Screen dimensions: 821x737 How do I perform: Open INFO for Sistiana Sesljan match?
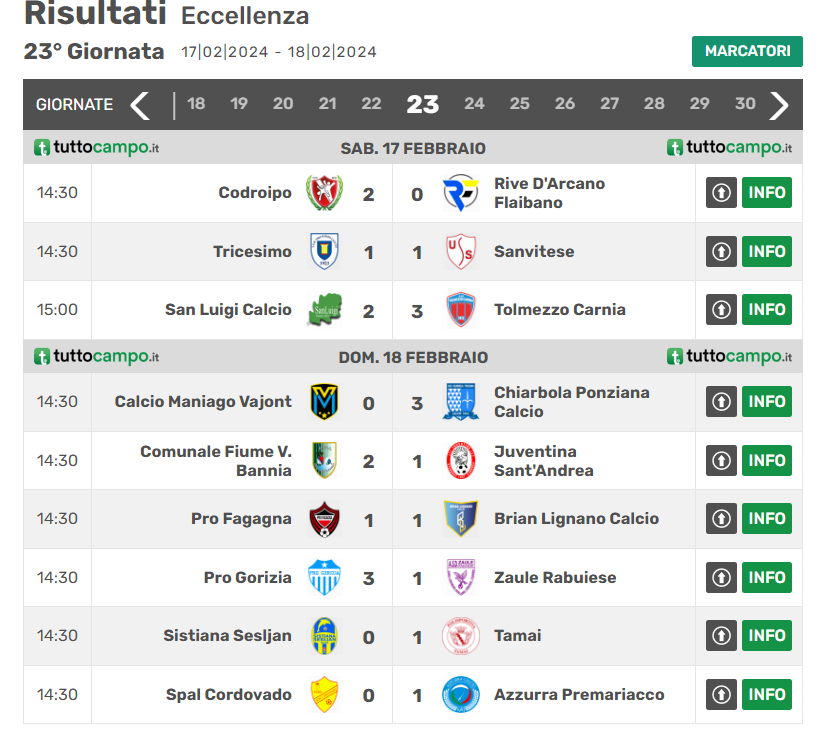[767, 635]
